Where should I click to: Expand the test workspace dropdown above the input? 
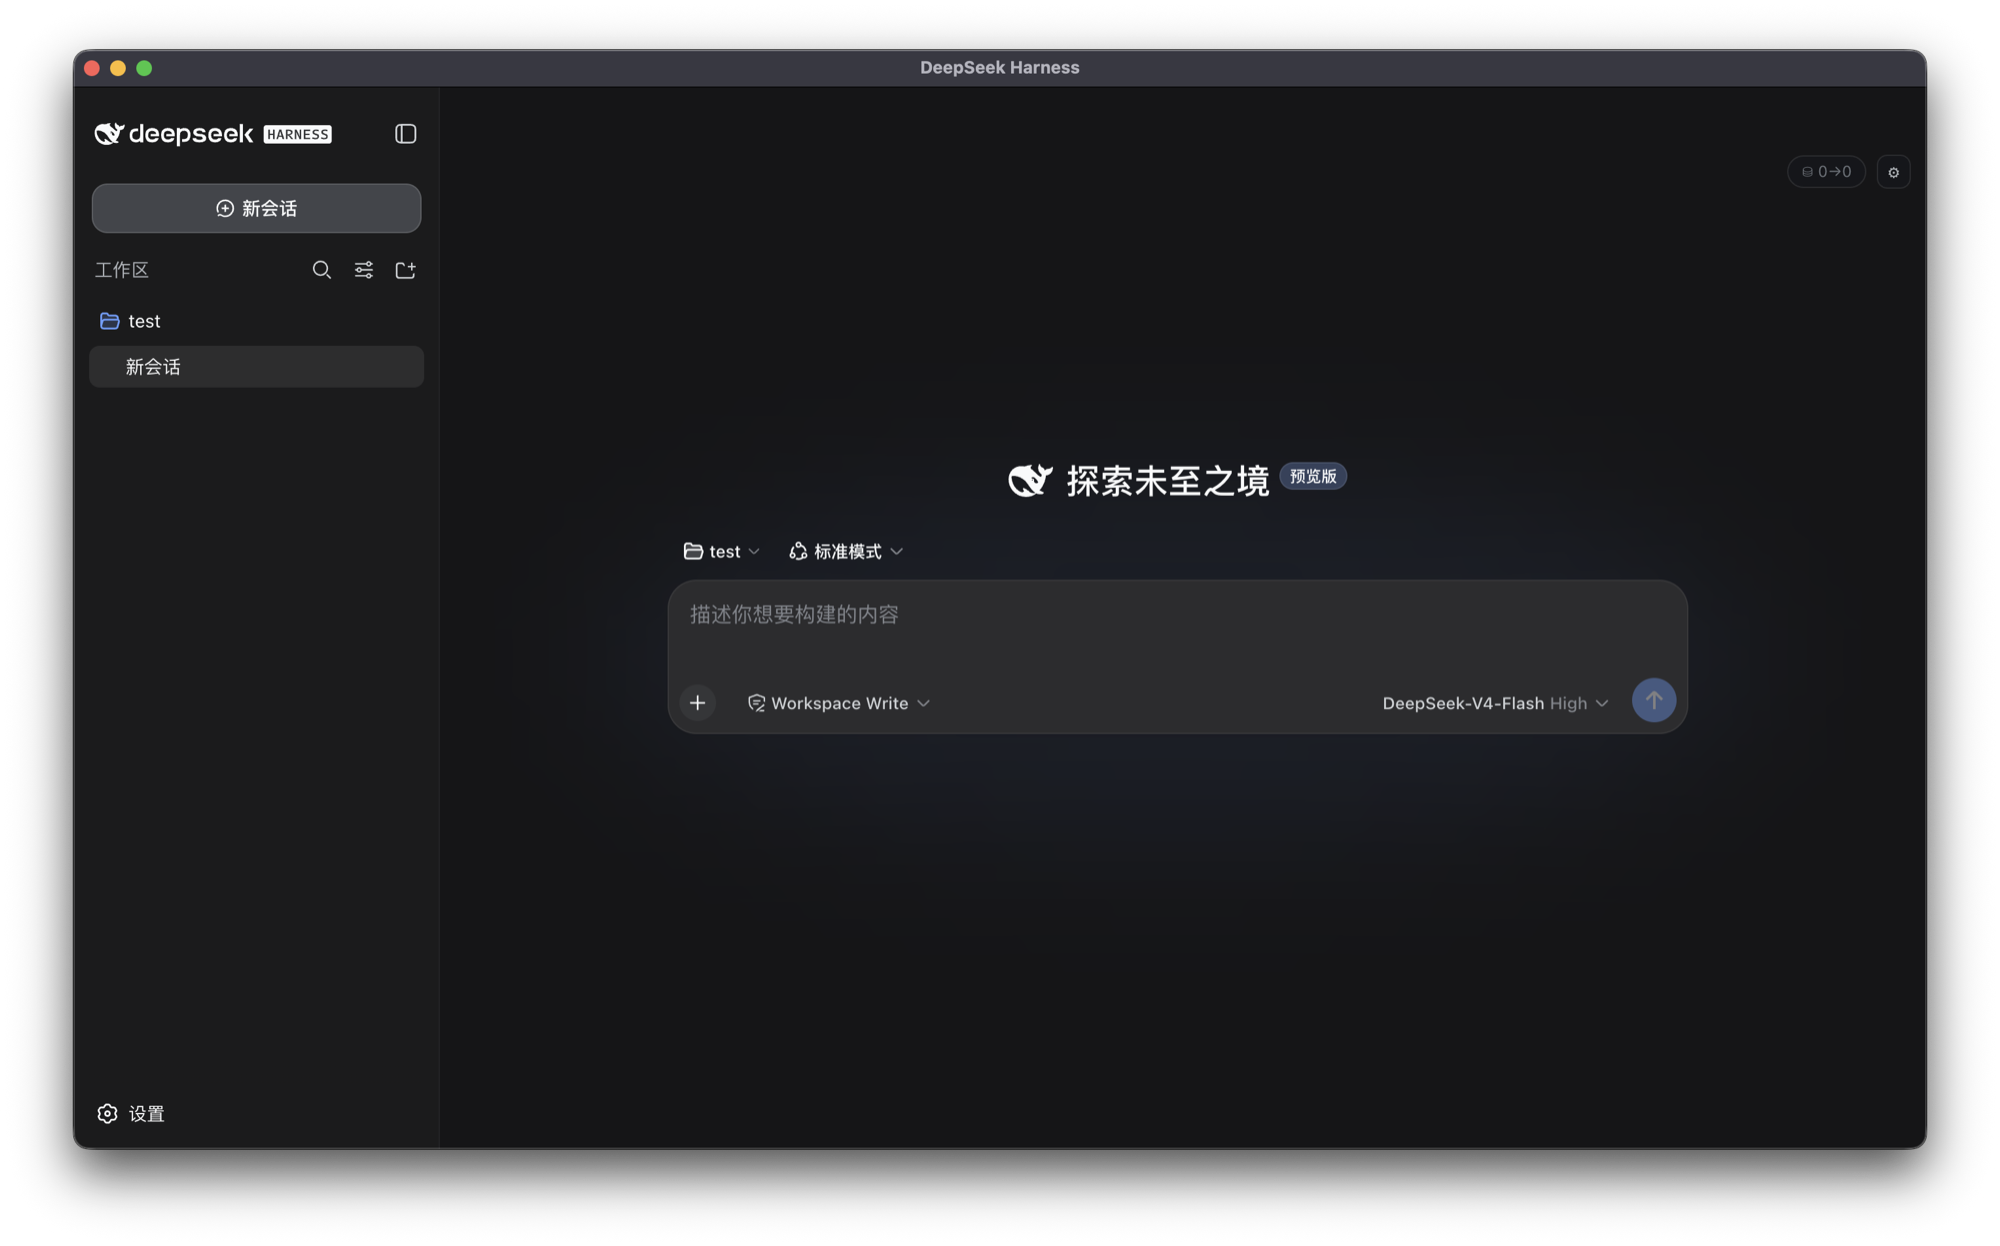coord(721,551)
